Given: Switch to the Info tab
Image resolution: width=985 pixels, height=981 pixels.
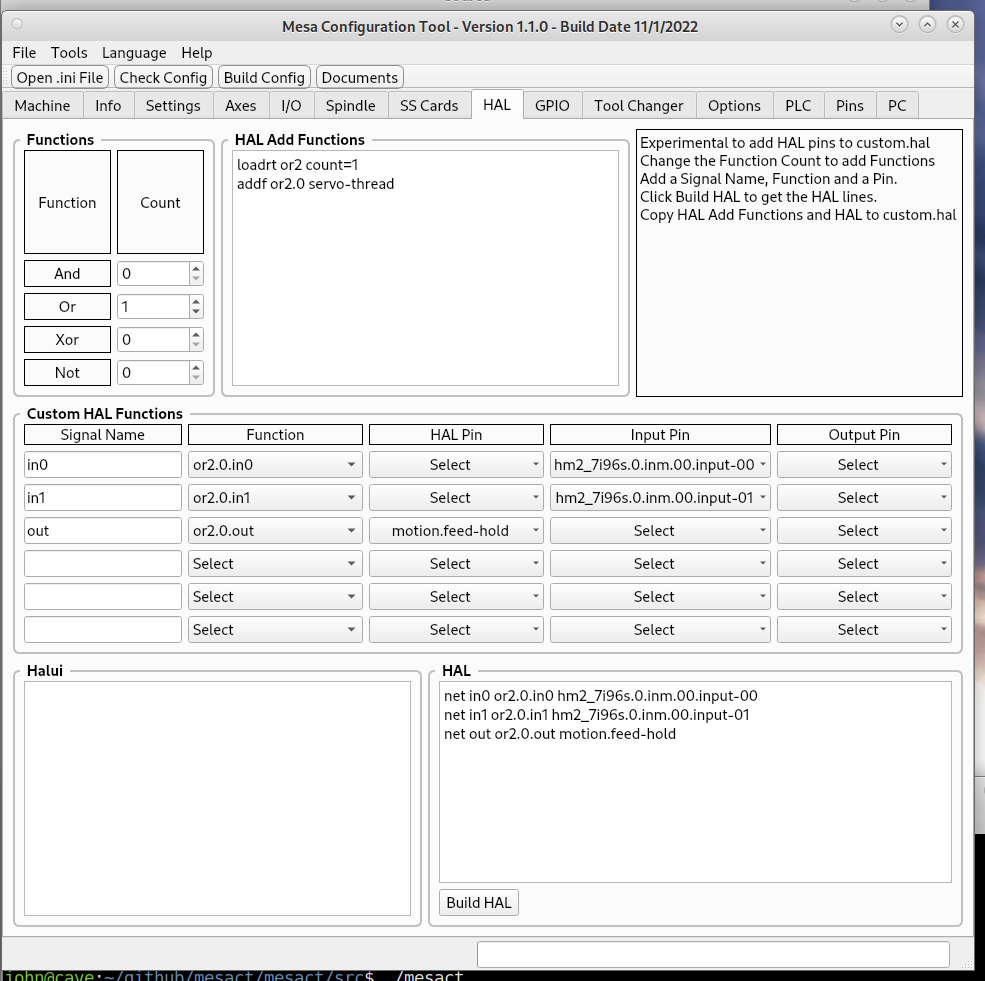Looking at the screenshot, I should click(x=108, y=106).
